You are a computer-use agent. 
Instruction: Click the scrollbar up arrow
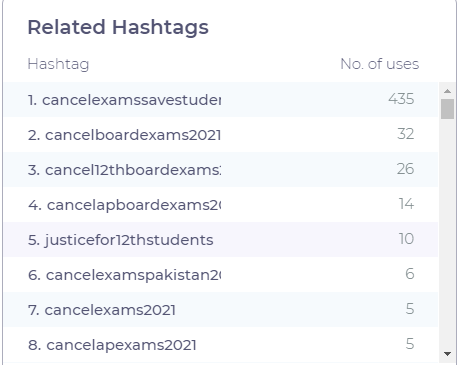point(447,91)
